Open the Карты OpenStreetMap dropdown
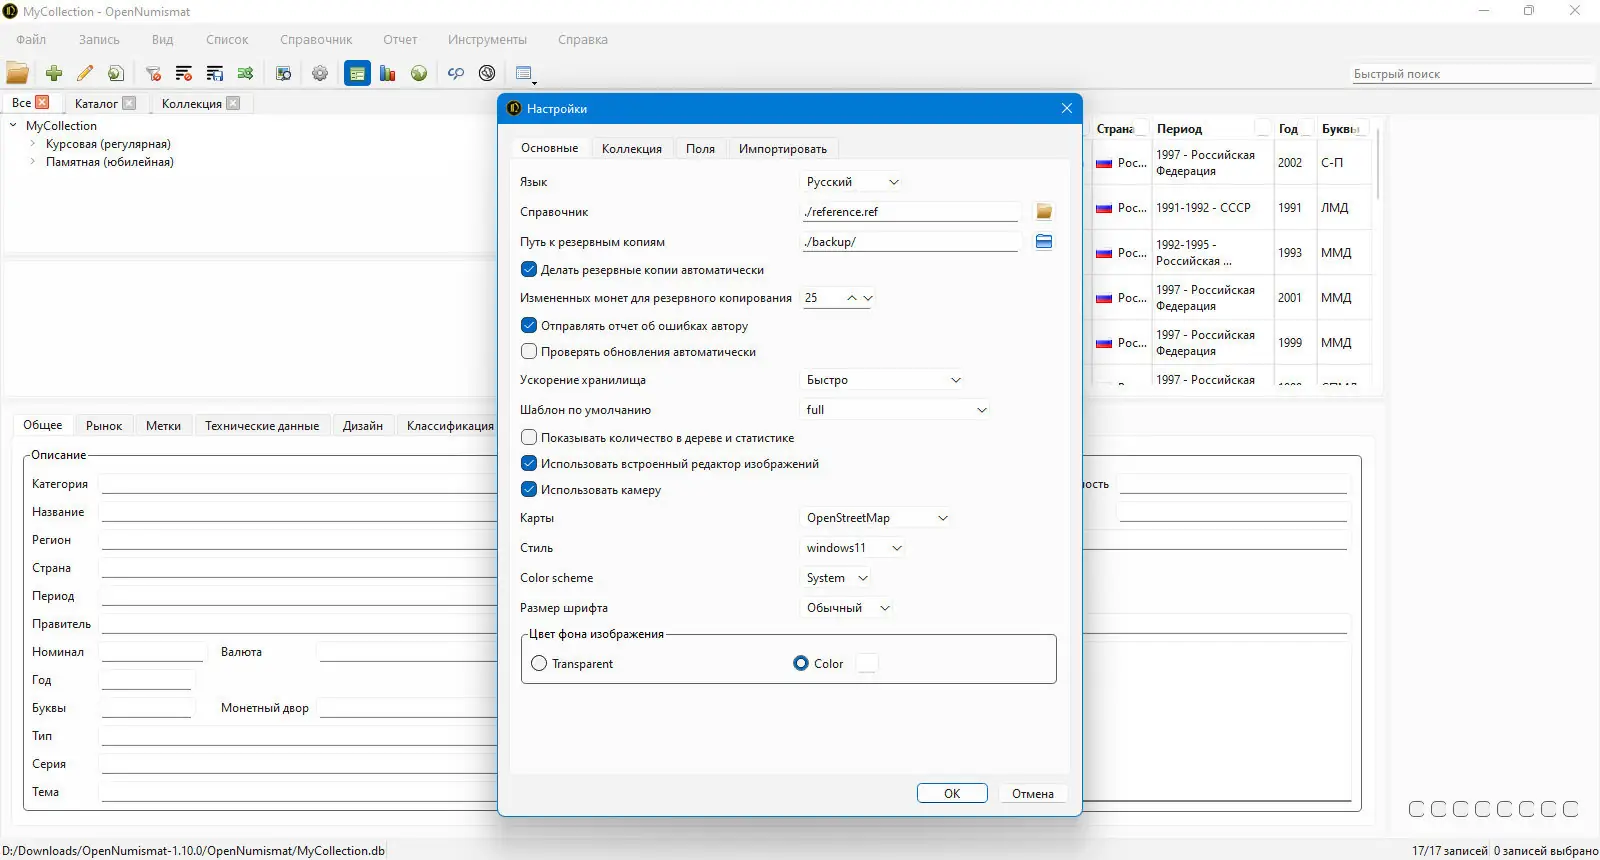Viewport: 1600px width, 860px height. (x=877, y=518)
